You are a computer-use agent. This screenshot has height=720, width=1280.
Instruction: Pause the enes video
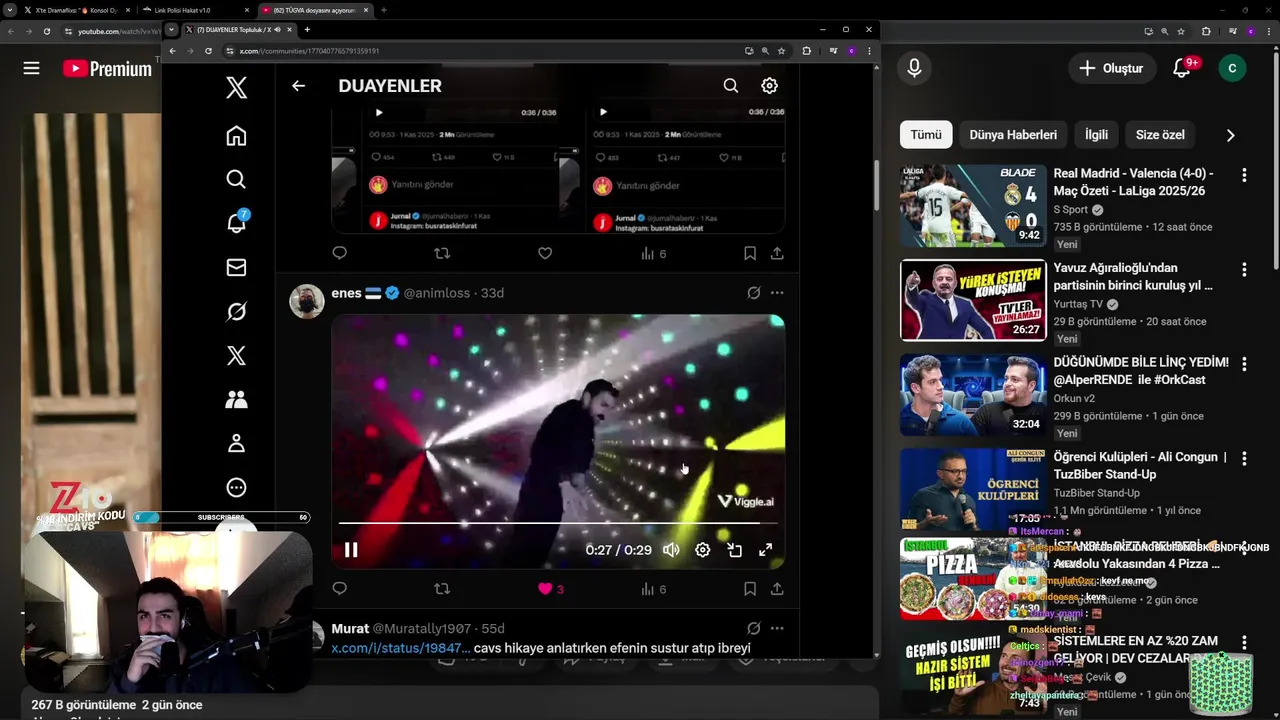tap(351, 549)
